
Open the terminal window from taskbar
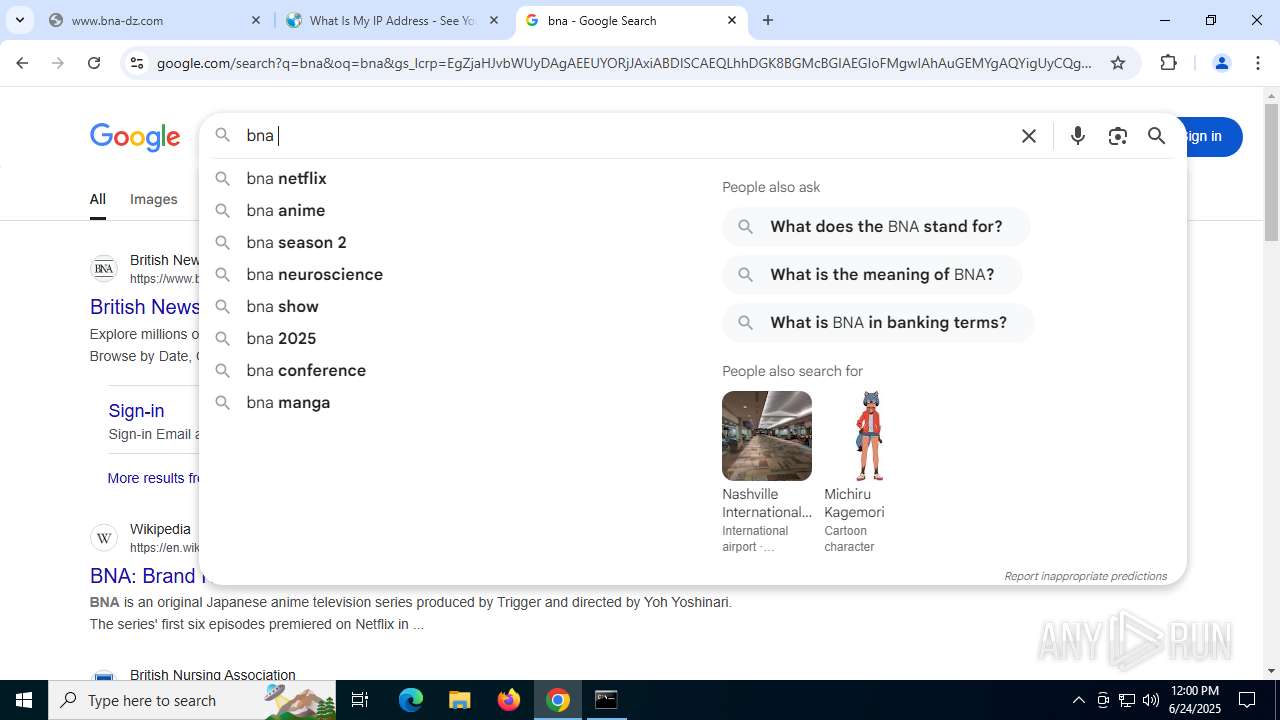click(x=606, y=700)
